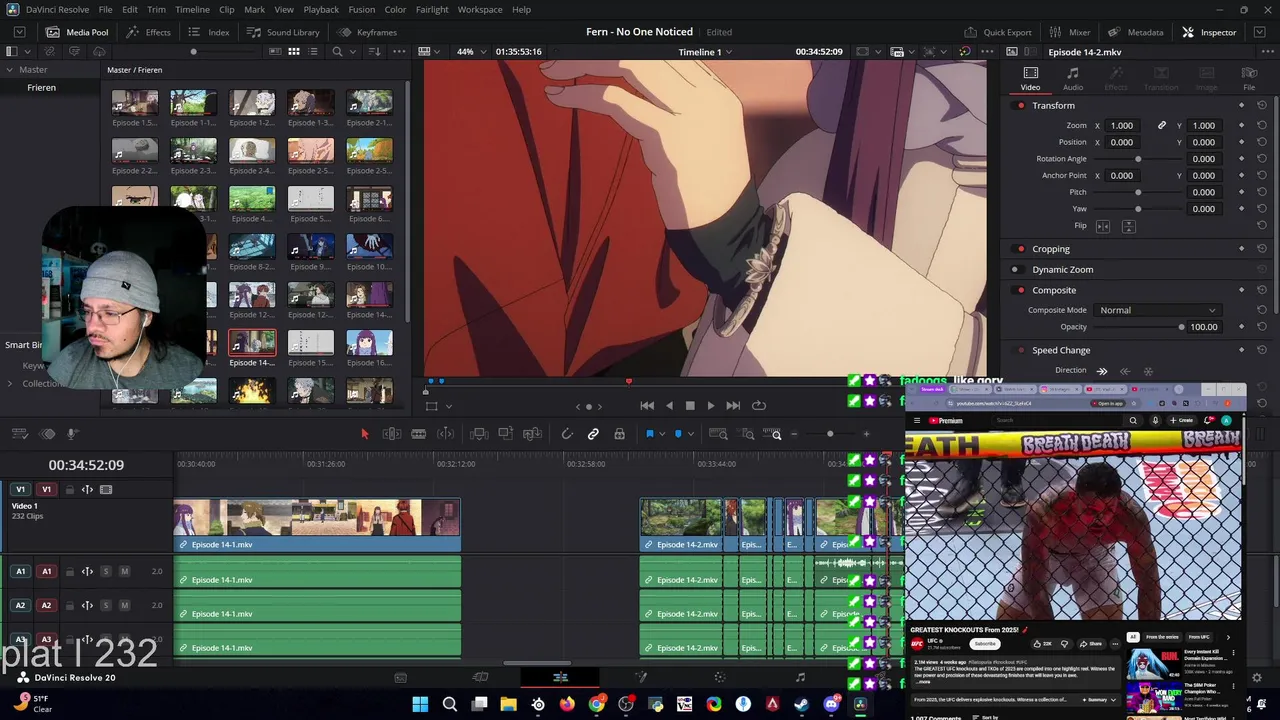This screenshot has width=1280, height=720.
Task: Open the Media page icon
Action: [400, 677]
